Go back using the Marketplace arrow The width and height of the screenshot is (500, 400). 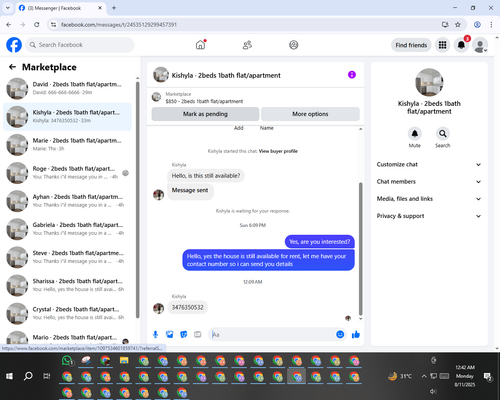12,67
